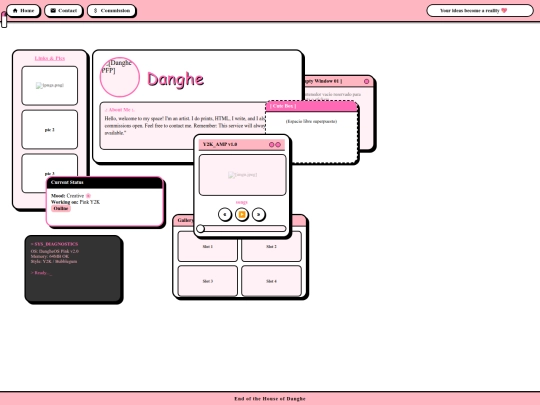Click the first round button on Y2K_AMP title bar
540x405 pixels.
(x=271, y=145)
